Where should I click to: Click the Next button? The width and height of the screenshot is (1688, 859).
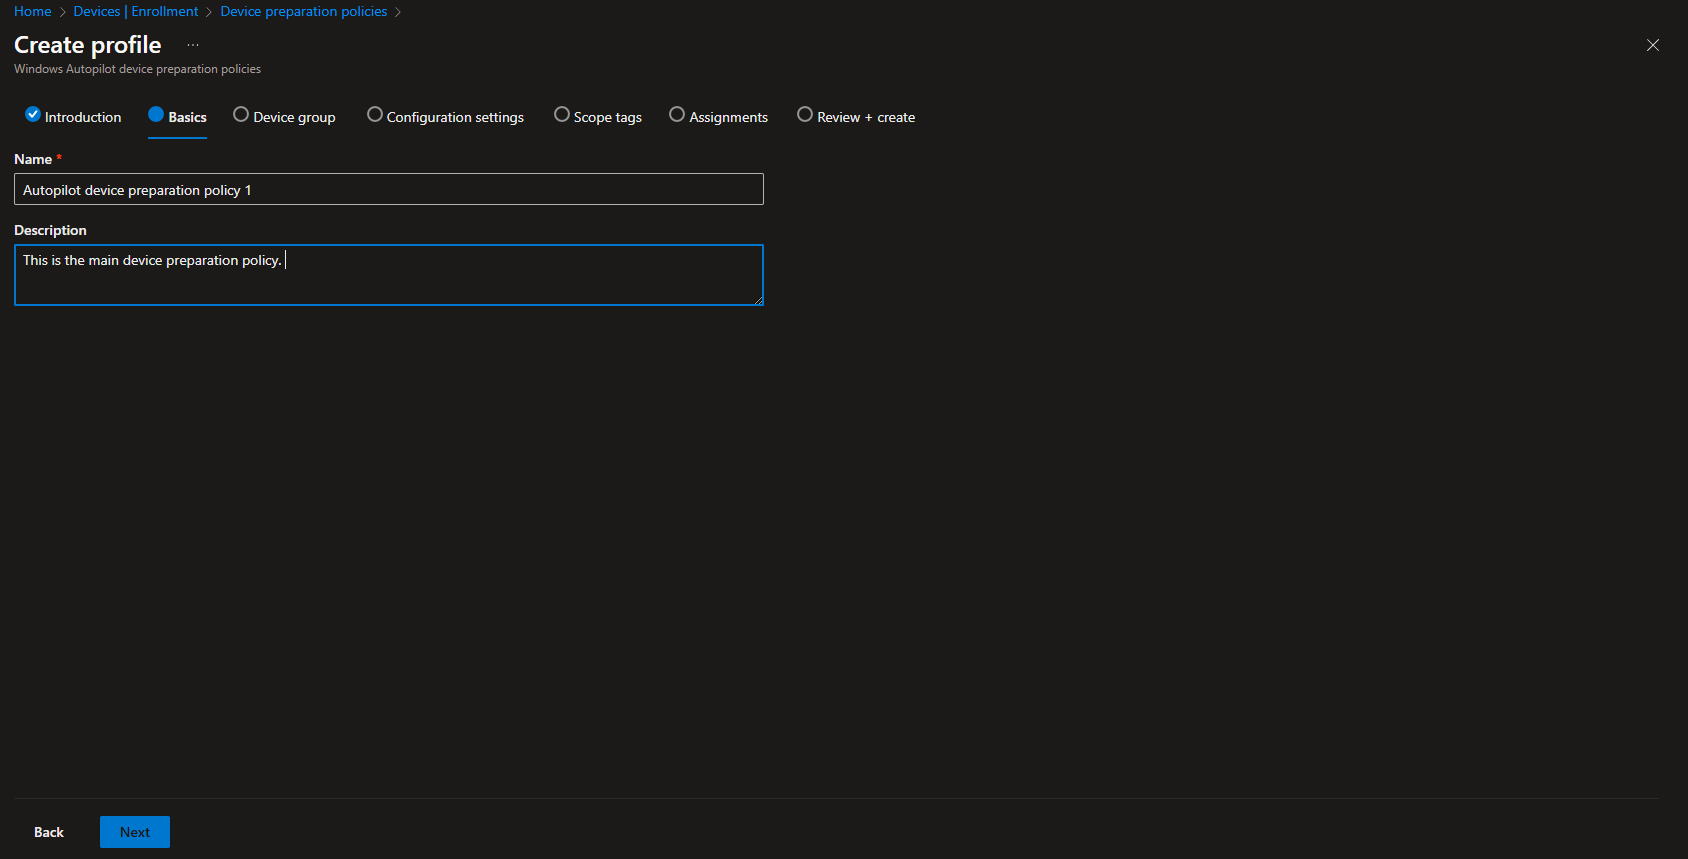point(135,832)
